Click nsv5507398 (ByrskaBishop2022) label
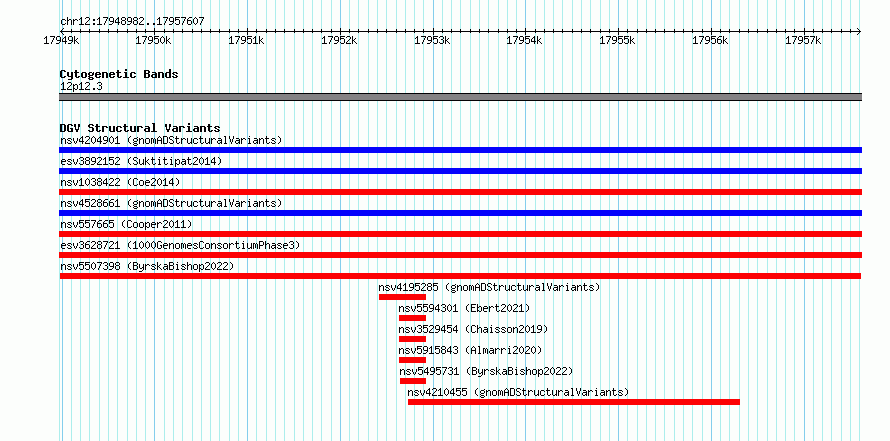 click(147, 266)
